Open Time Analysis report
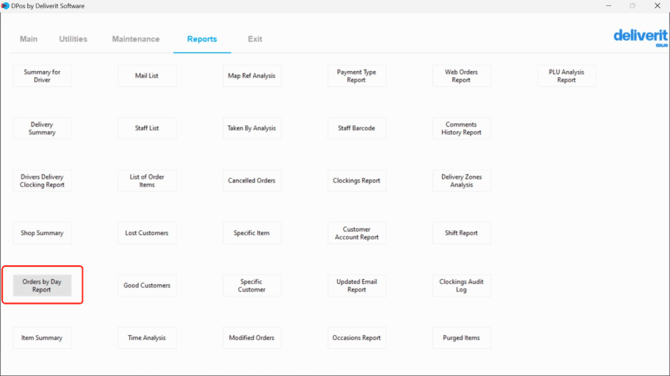Screen dimensions: 670x376 point(147,338)
